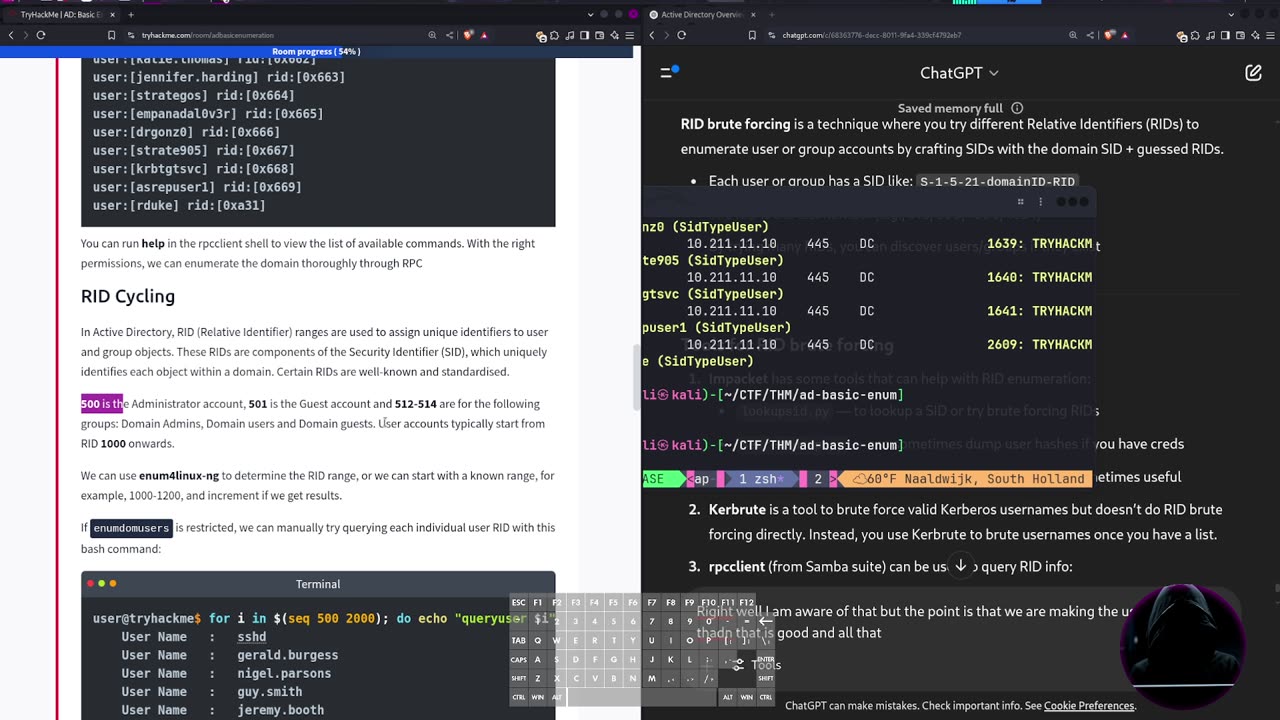This screenshot has width=1280, height=720.
Task: Click user:[asrepuser1] rid:[0x669] line
Action: (197, 187)
